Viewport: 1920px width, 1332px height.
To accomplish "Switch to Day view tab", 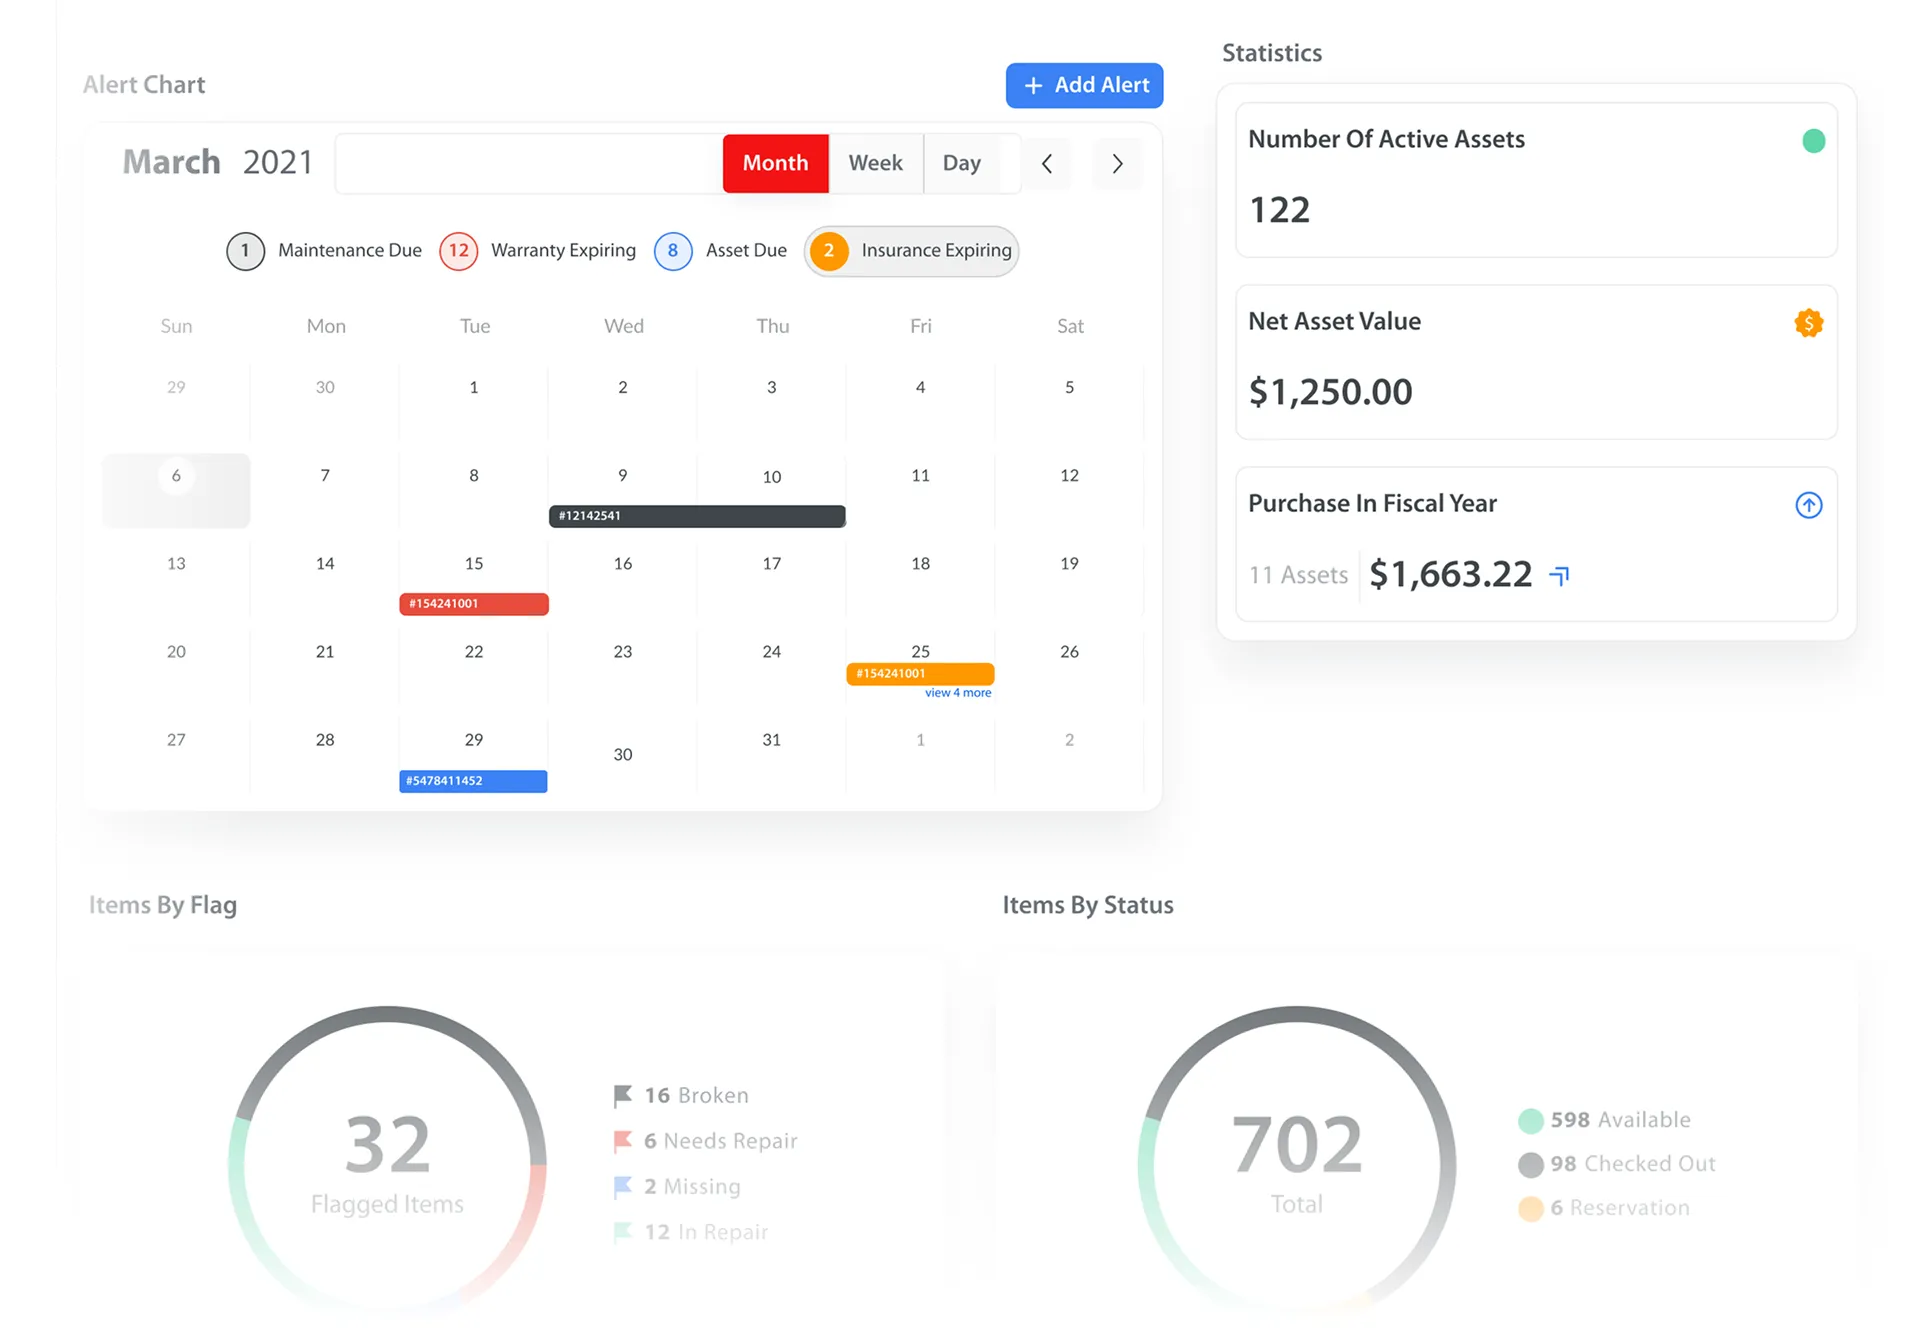I will (961, 163).
